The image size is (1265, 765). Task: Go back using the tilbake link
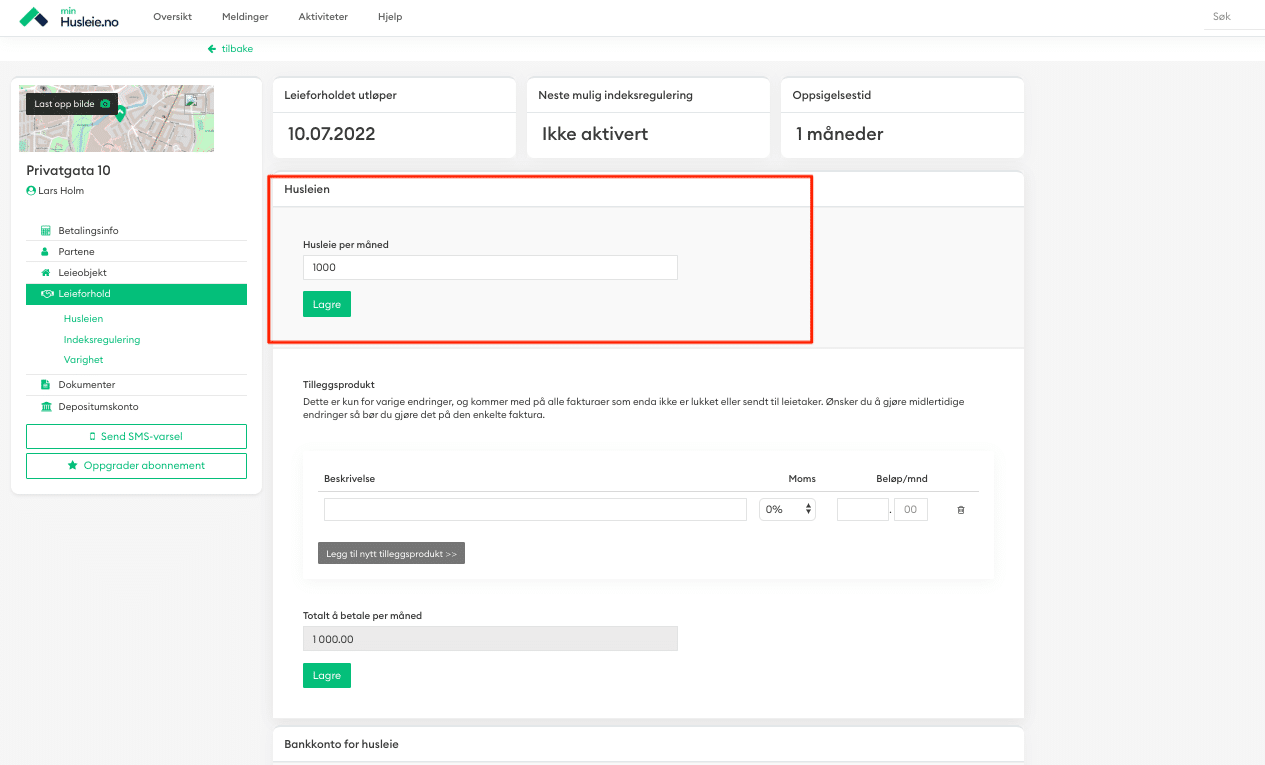[230, 48]
